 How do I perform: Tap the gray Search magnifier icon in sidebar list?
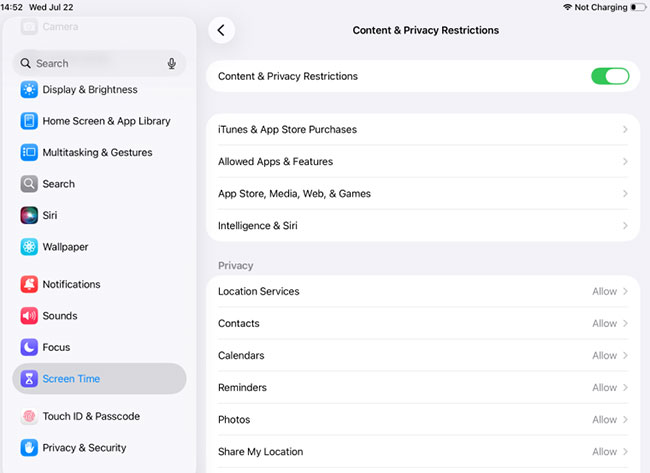[x=29, y=184]
